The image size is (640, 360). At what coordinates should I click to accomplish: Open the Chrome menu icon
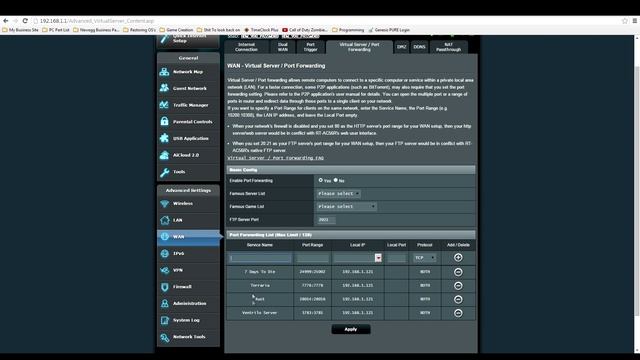pos(635,21)
